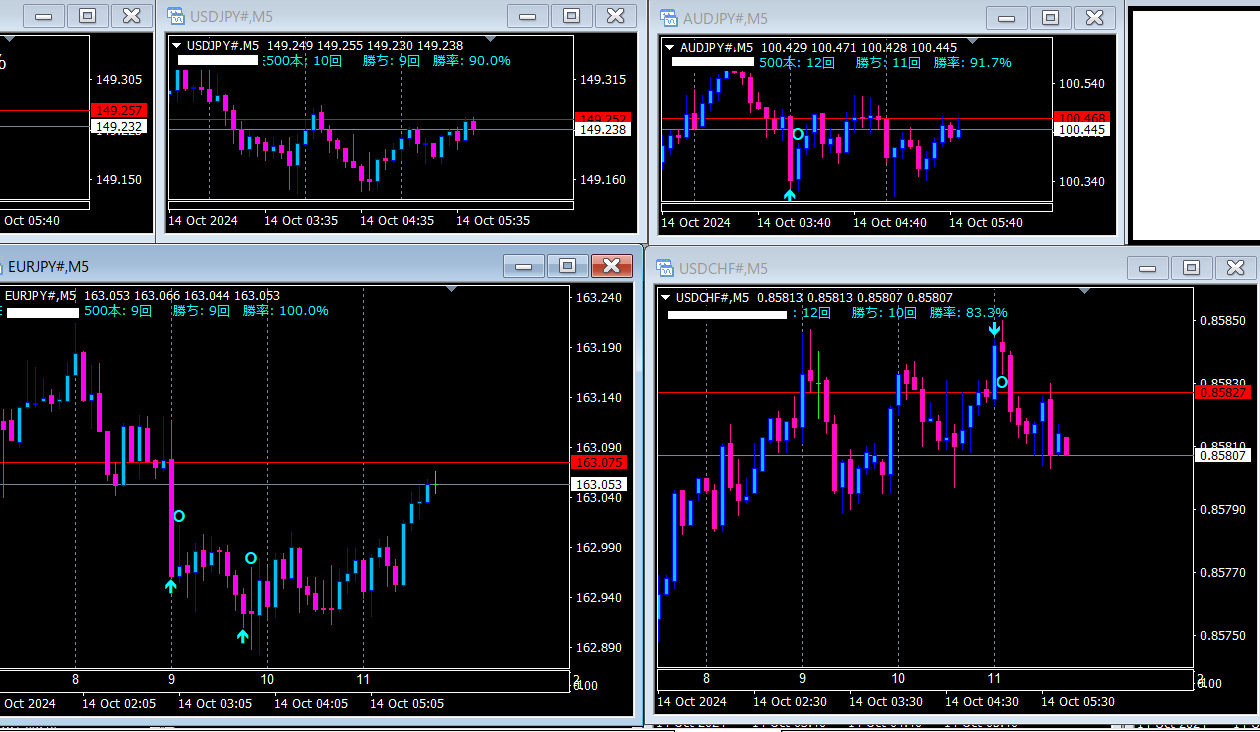Select the EURJPY circle marker near 163.040 level
The width and height of the screenshot is (1260, 732).
point(179,516)
